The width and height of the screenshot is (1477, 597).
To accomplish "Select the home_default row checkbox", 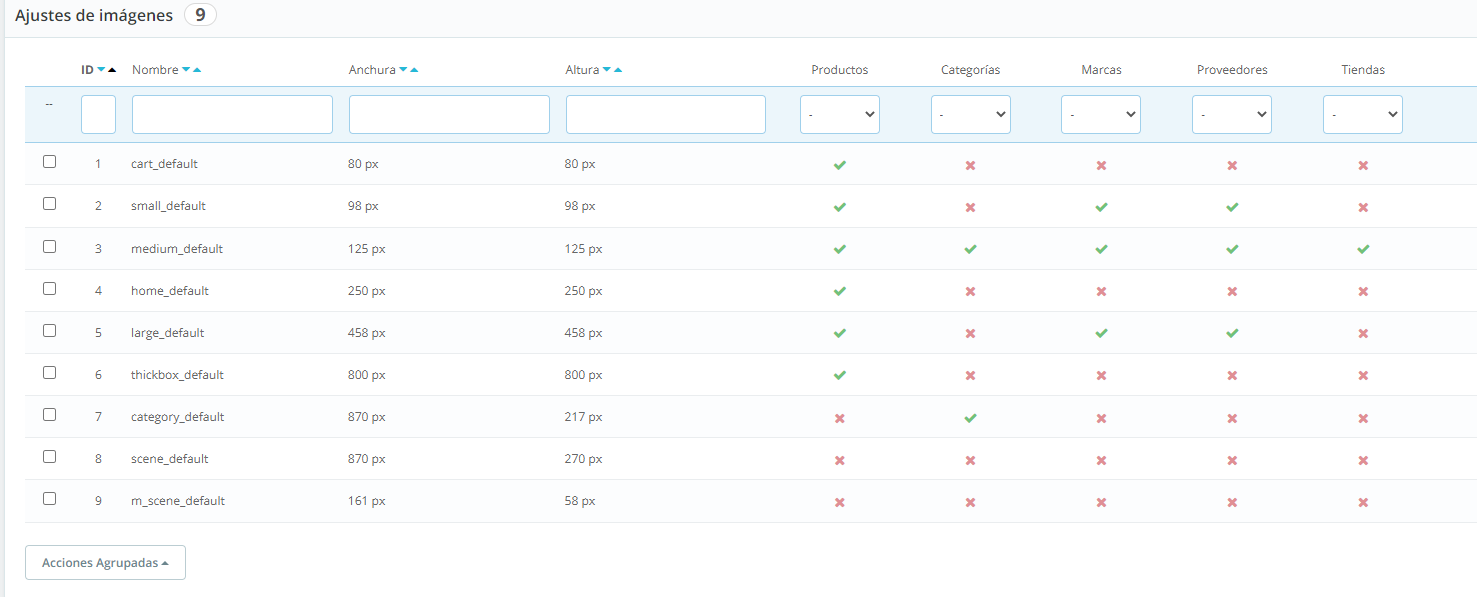I will pos(50,288).
